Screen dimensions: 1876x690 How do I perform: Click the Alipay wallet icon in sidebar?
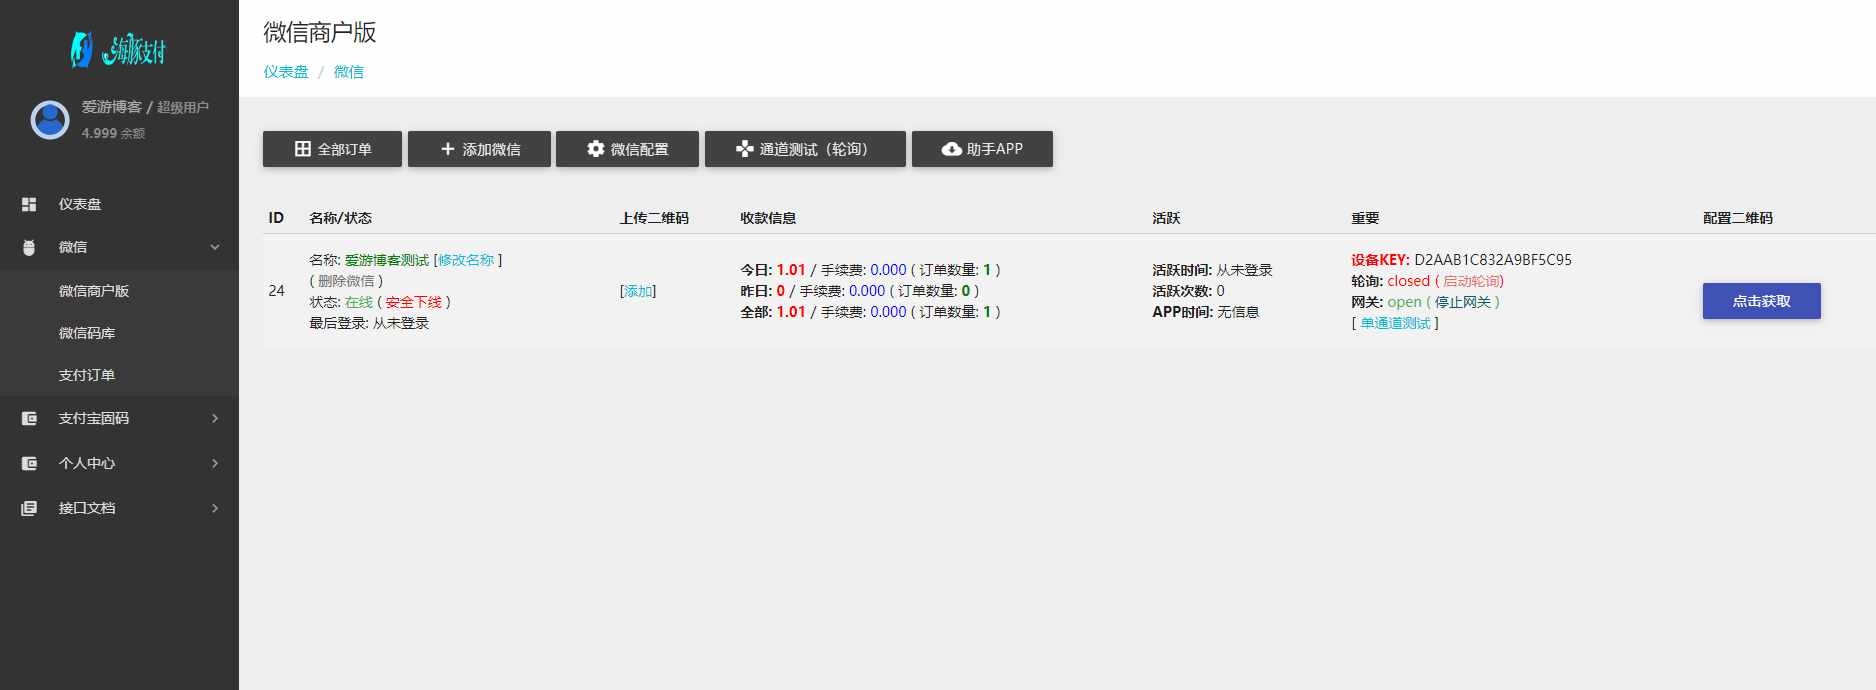click(29, 418)
